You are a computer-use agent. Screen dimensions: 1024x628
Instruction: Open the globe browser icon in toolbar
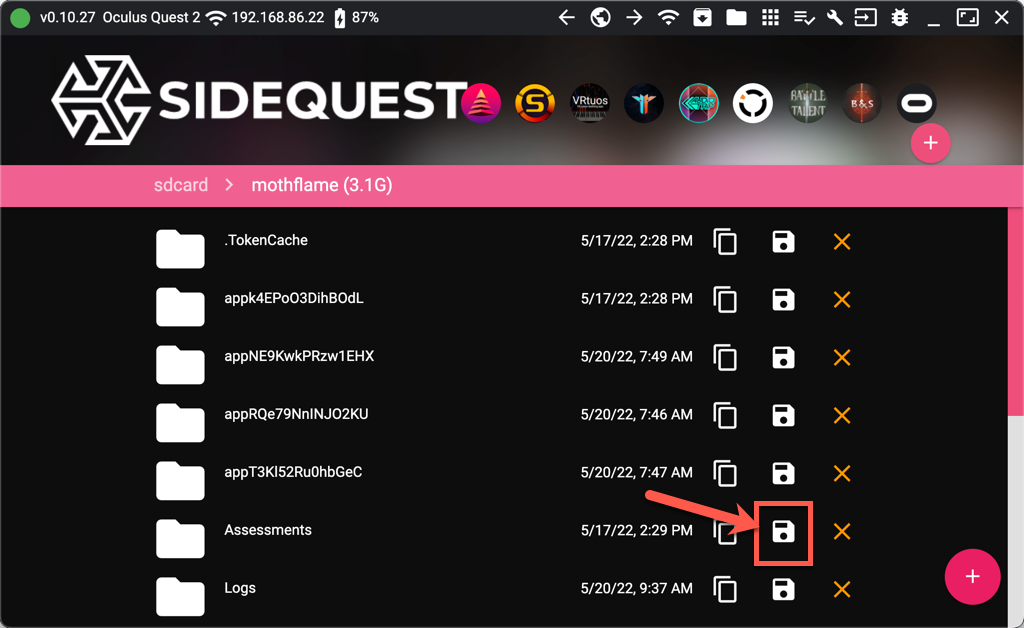pos(600,18)
